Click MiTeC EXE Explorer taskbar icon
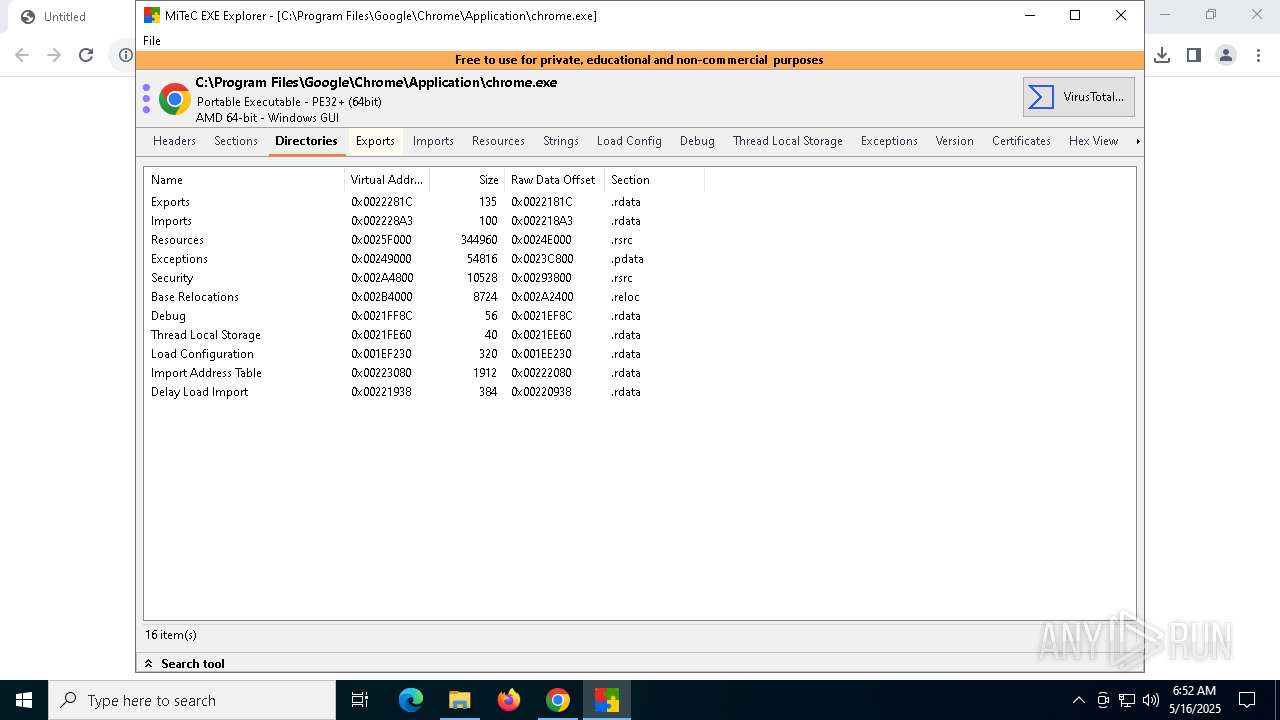 (607, 700)
